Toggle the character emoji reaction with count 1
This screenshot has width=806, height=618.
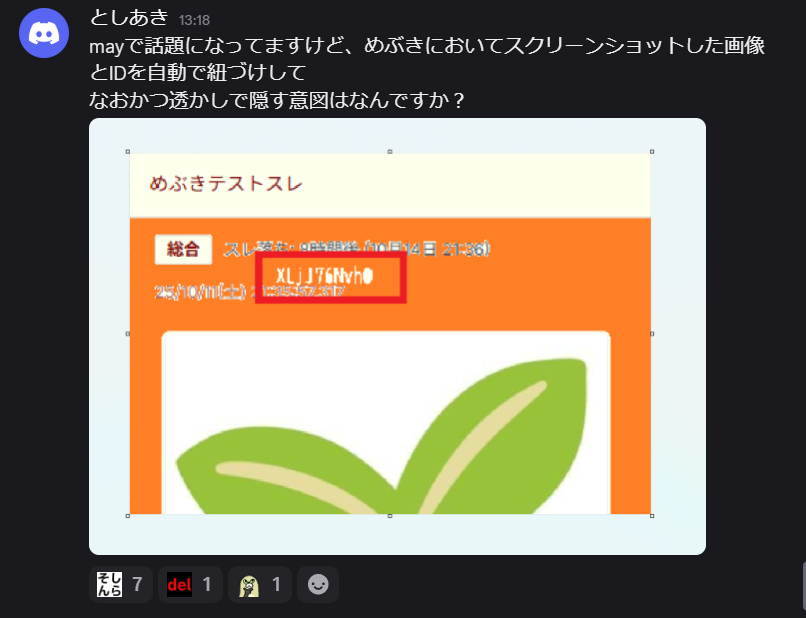pyautogui.click(x=259, y=585)
